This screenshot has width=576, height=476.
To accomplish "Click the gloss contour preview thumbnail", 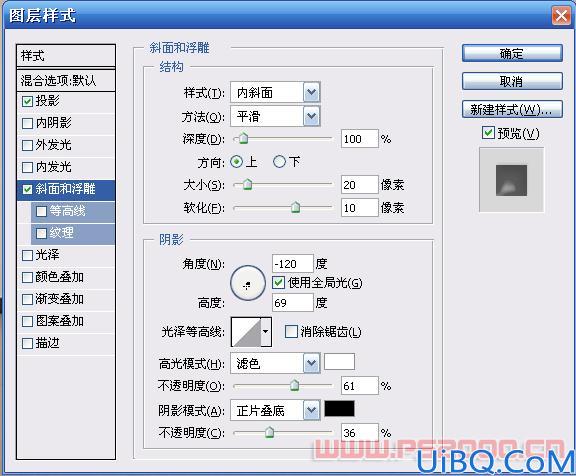I will click(246, 332).
